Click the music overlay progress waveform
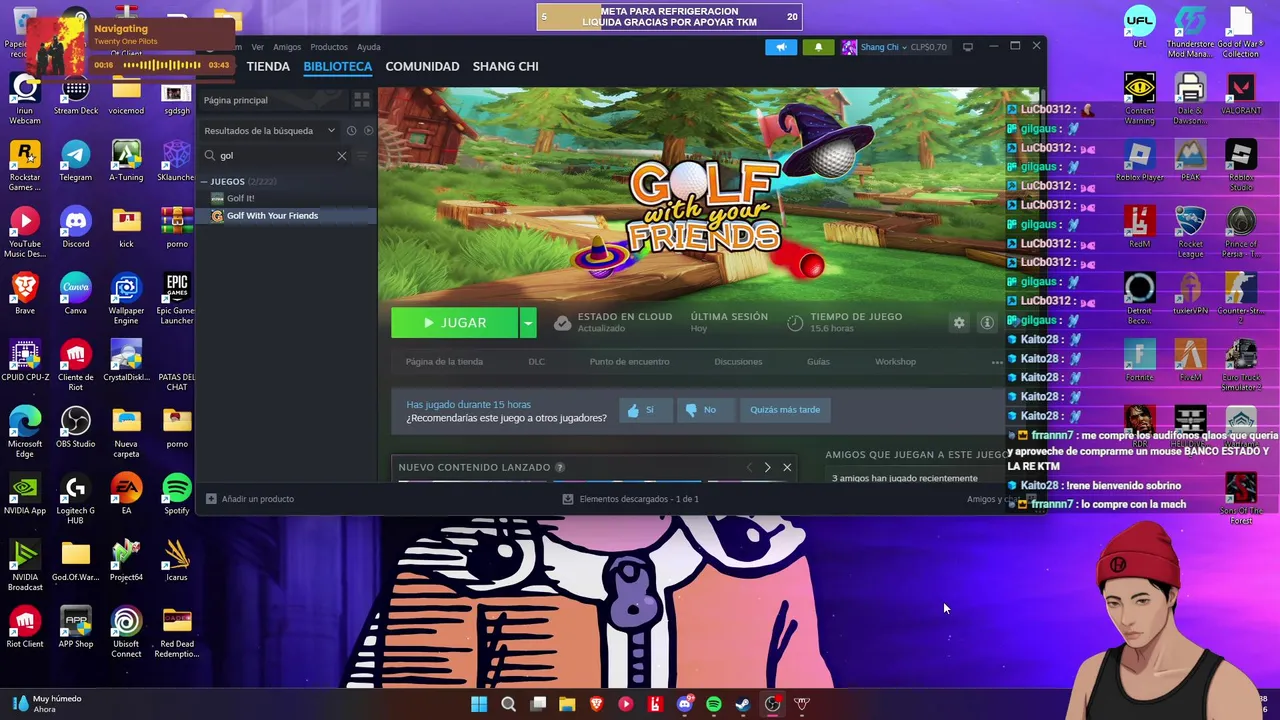The width and height of the screenshot is (1280, 720). point(161,65)
